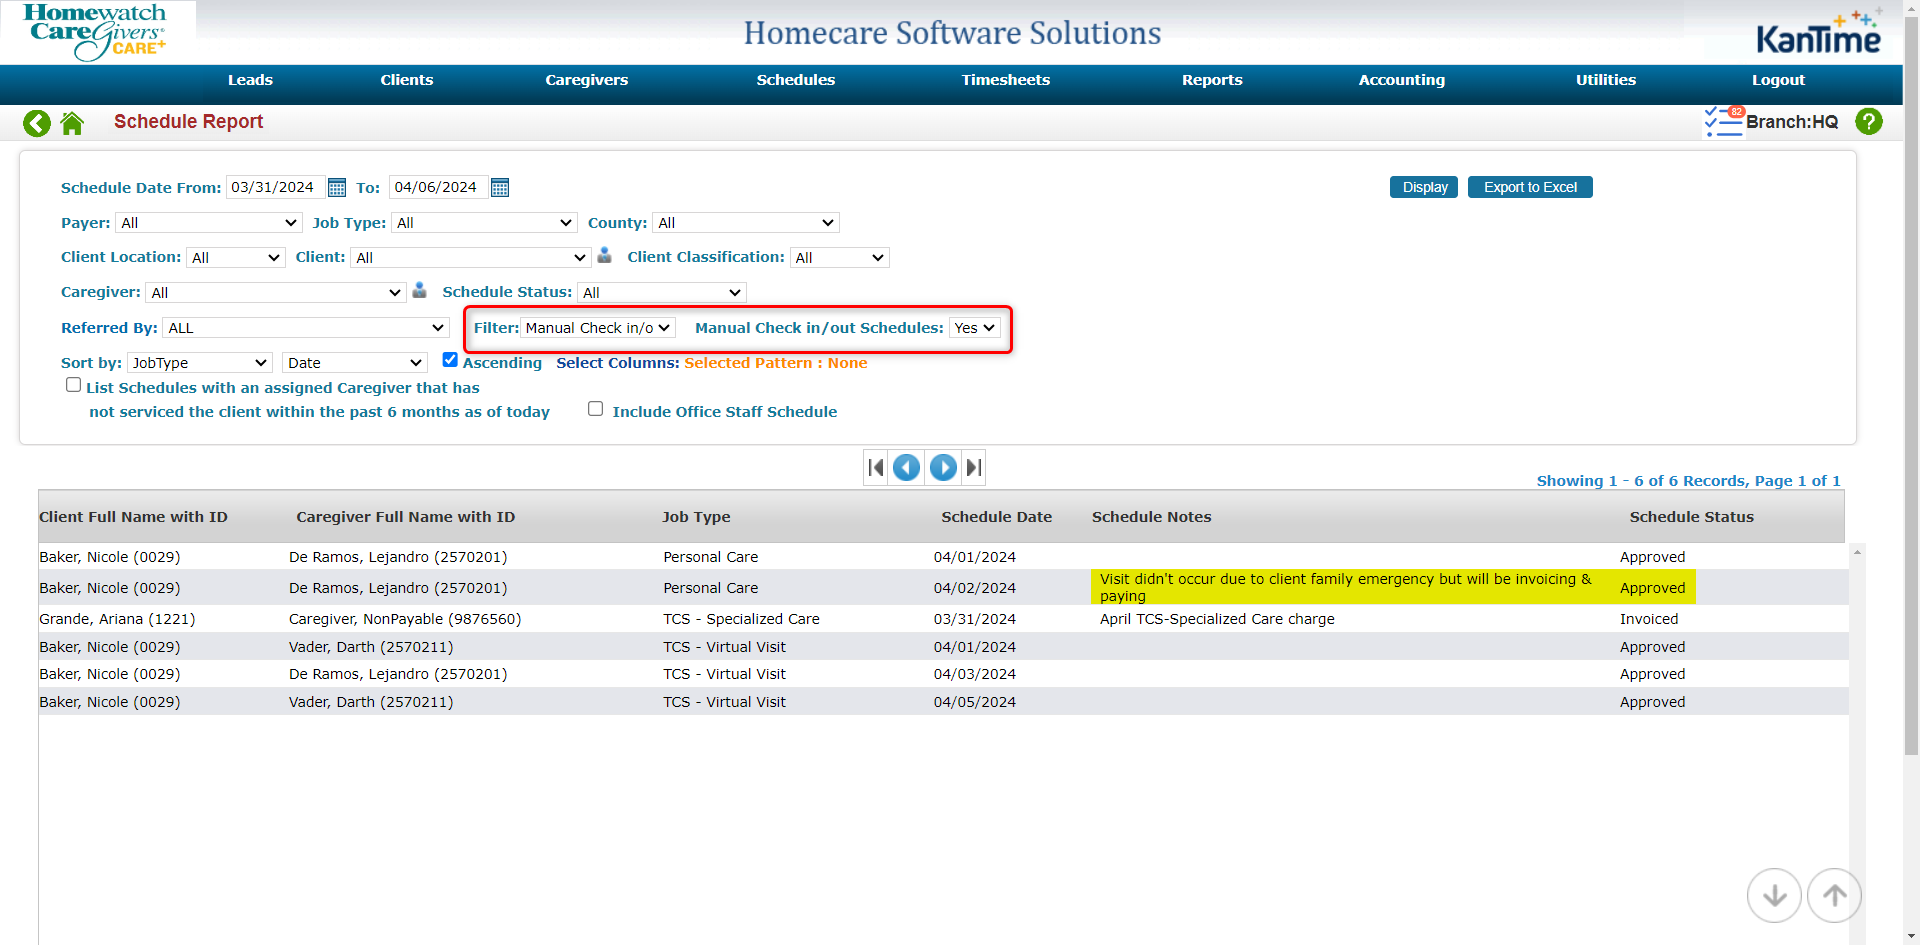The width and height of the screenshot is (1920, 945).
Task: Open Manual Check in/out Schedules dropdown
Action: 974,328
